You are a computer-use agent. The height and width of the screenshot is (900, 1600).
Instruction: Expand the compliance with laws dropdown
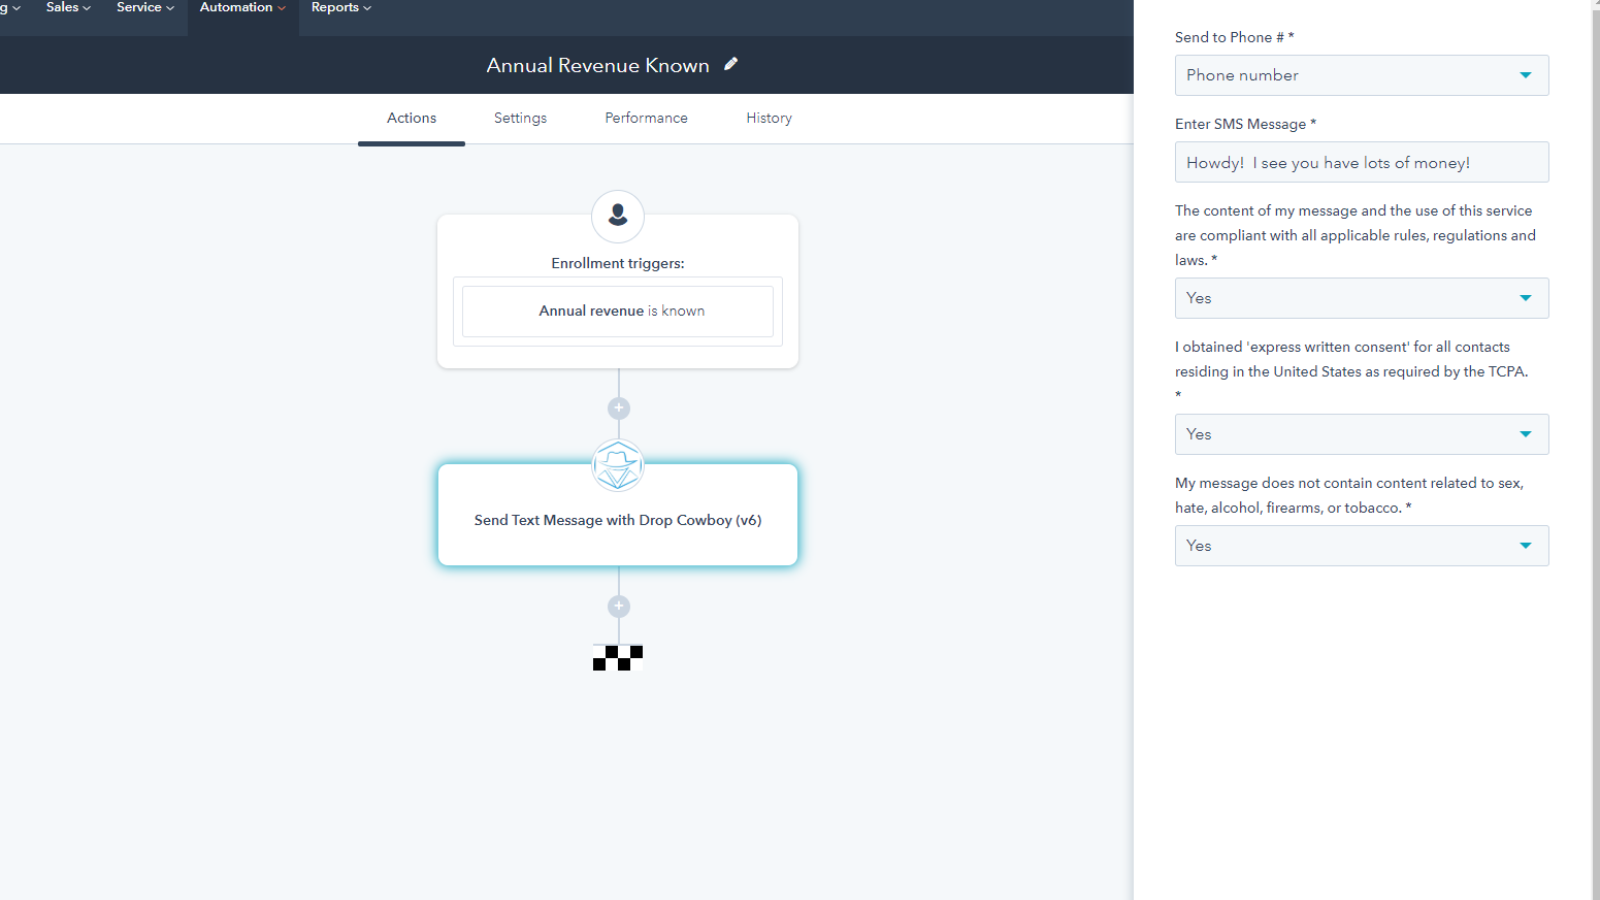(x=1361, y=298)
